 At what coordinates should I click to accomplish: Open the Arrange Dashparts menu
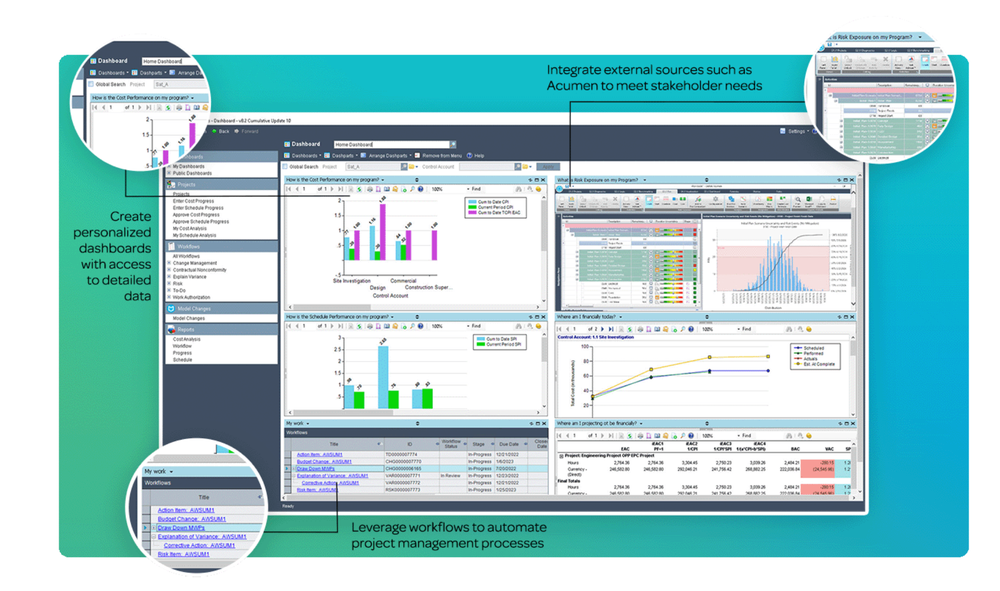(386, 155)
